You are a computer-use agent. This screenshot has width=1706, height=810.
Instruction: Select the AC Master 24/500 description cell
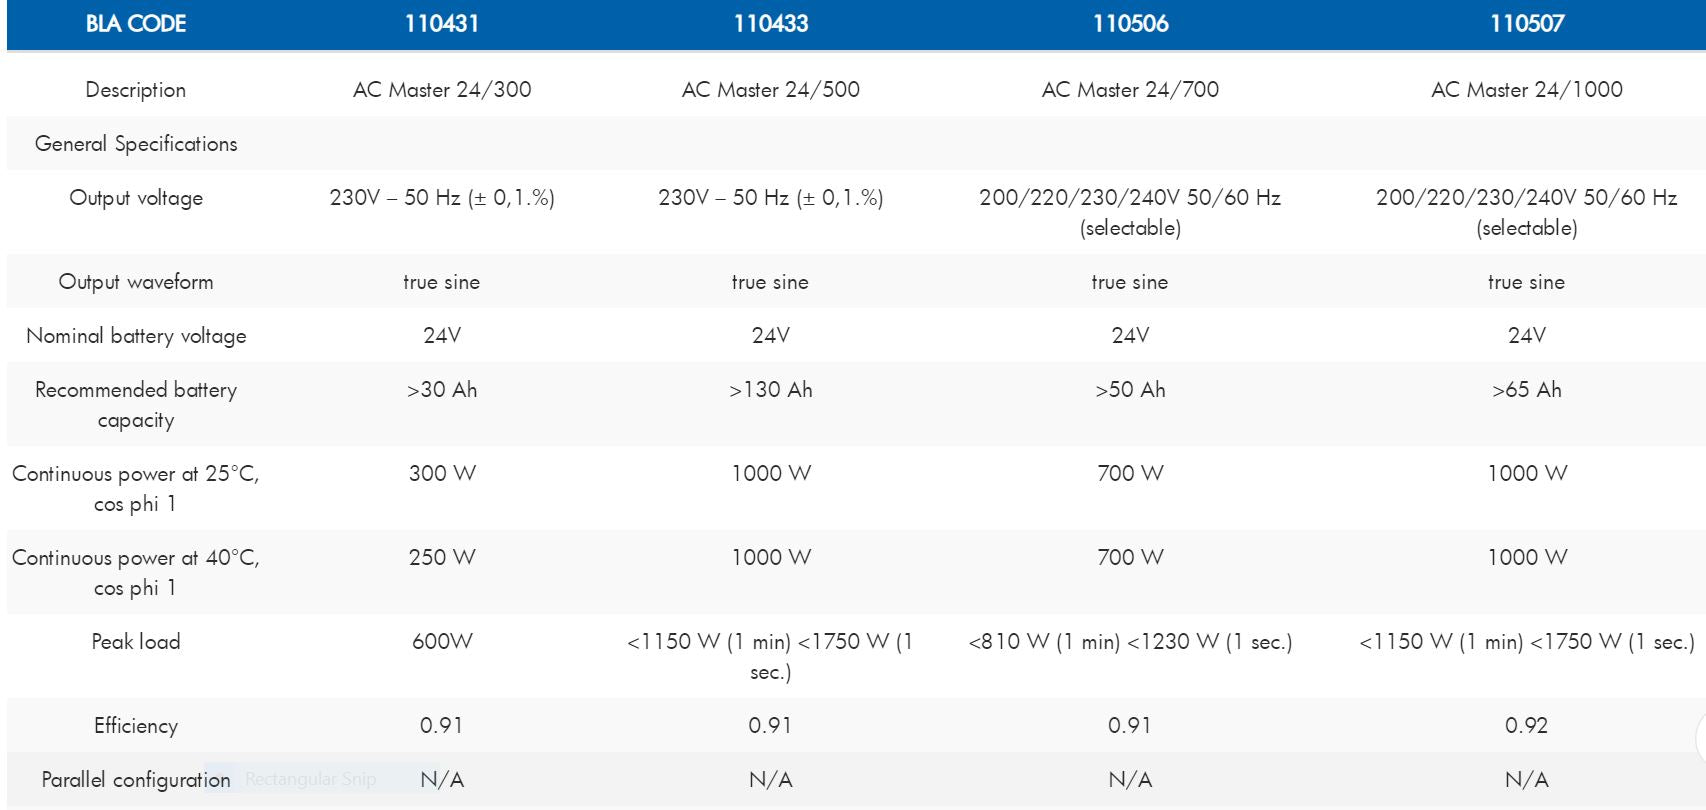(x=771, y=90)
